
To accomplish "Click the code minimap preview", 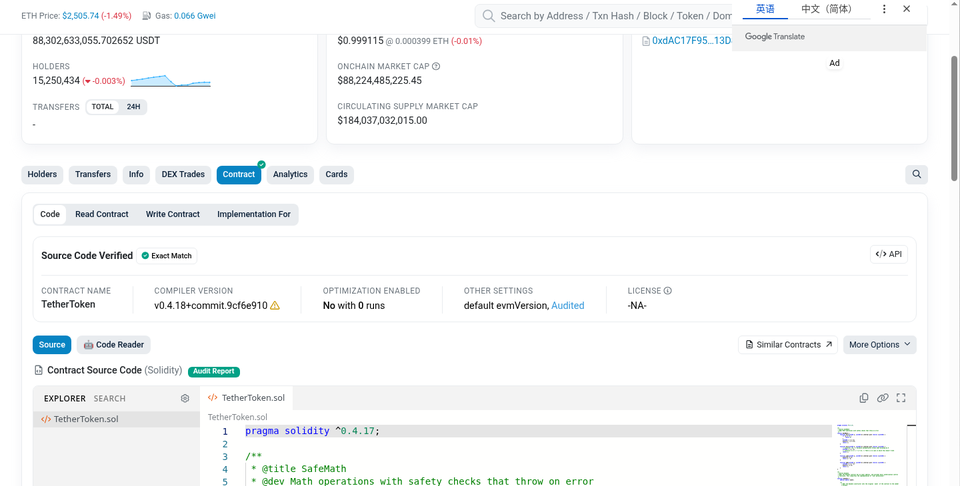I will (x=868, y=454).
